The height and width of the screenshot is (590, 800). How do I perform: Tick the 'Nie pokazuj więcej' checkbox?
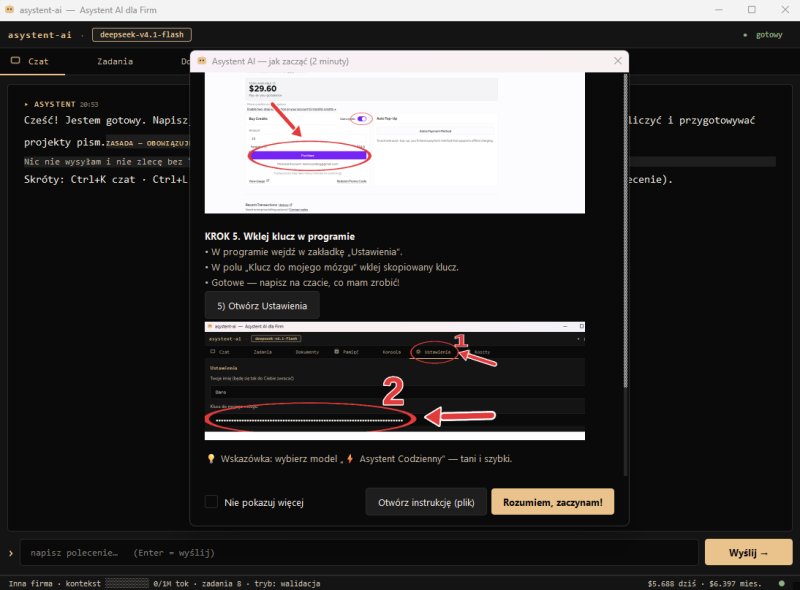(x=211, y=502)
